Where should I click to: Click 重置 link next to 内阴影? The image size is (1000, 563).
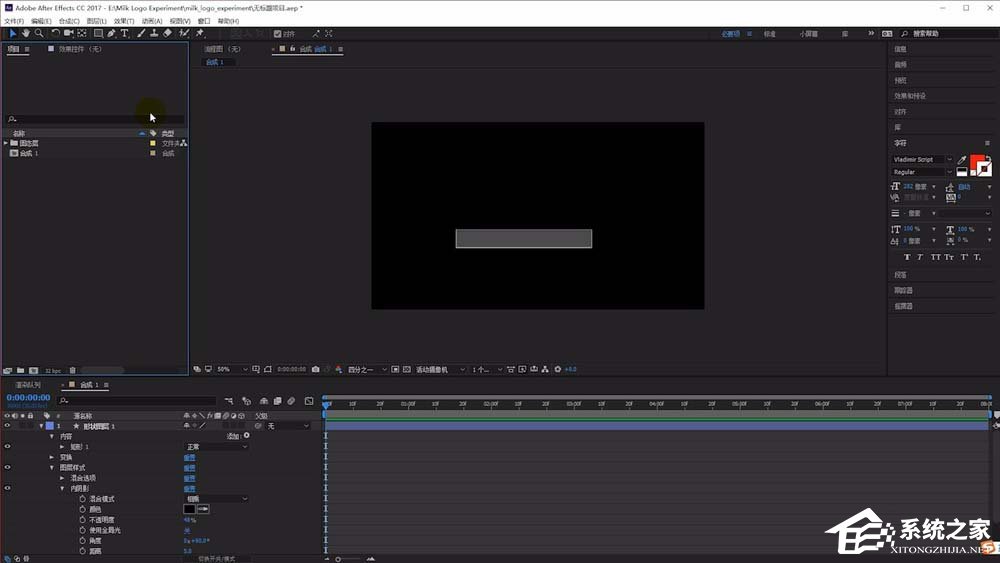tap(189, 488)
